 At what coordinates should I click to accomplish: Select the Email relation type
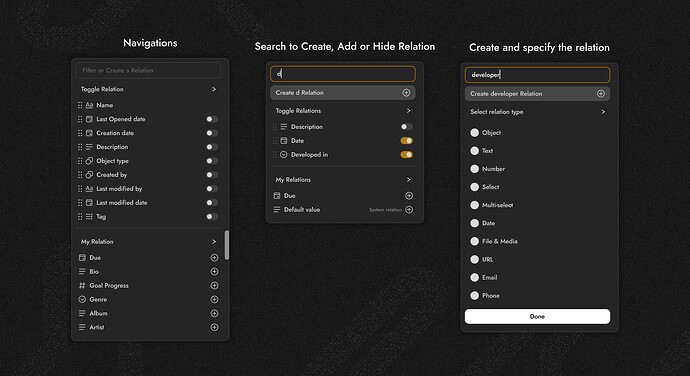click(474, 277)
